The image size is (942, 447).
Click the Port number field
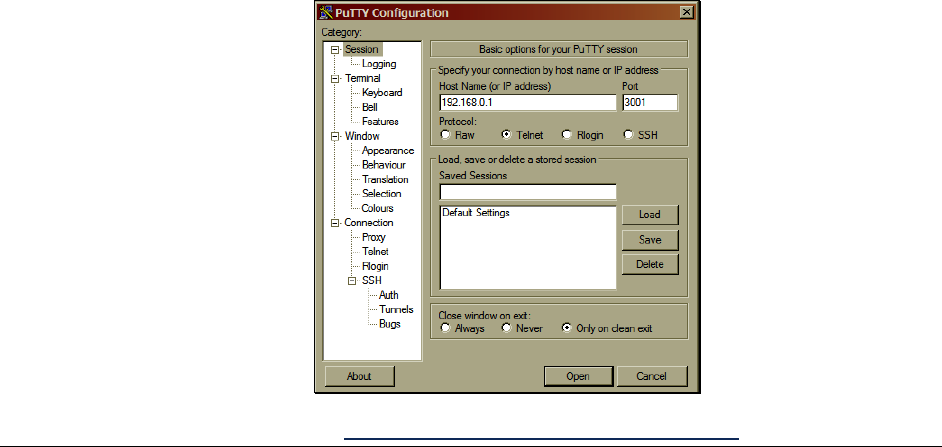pyautogui.click(x=650, y=102)
